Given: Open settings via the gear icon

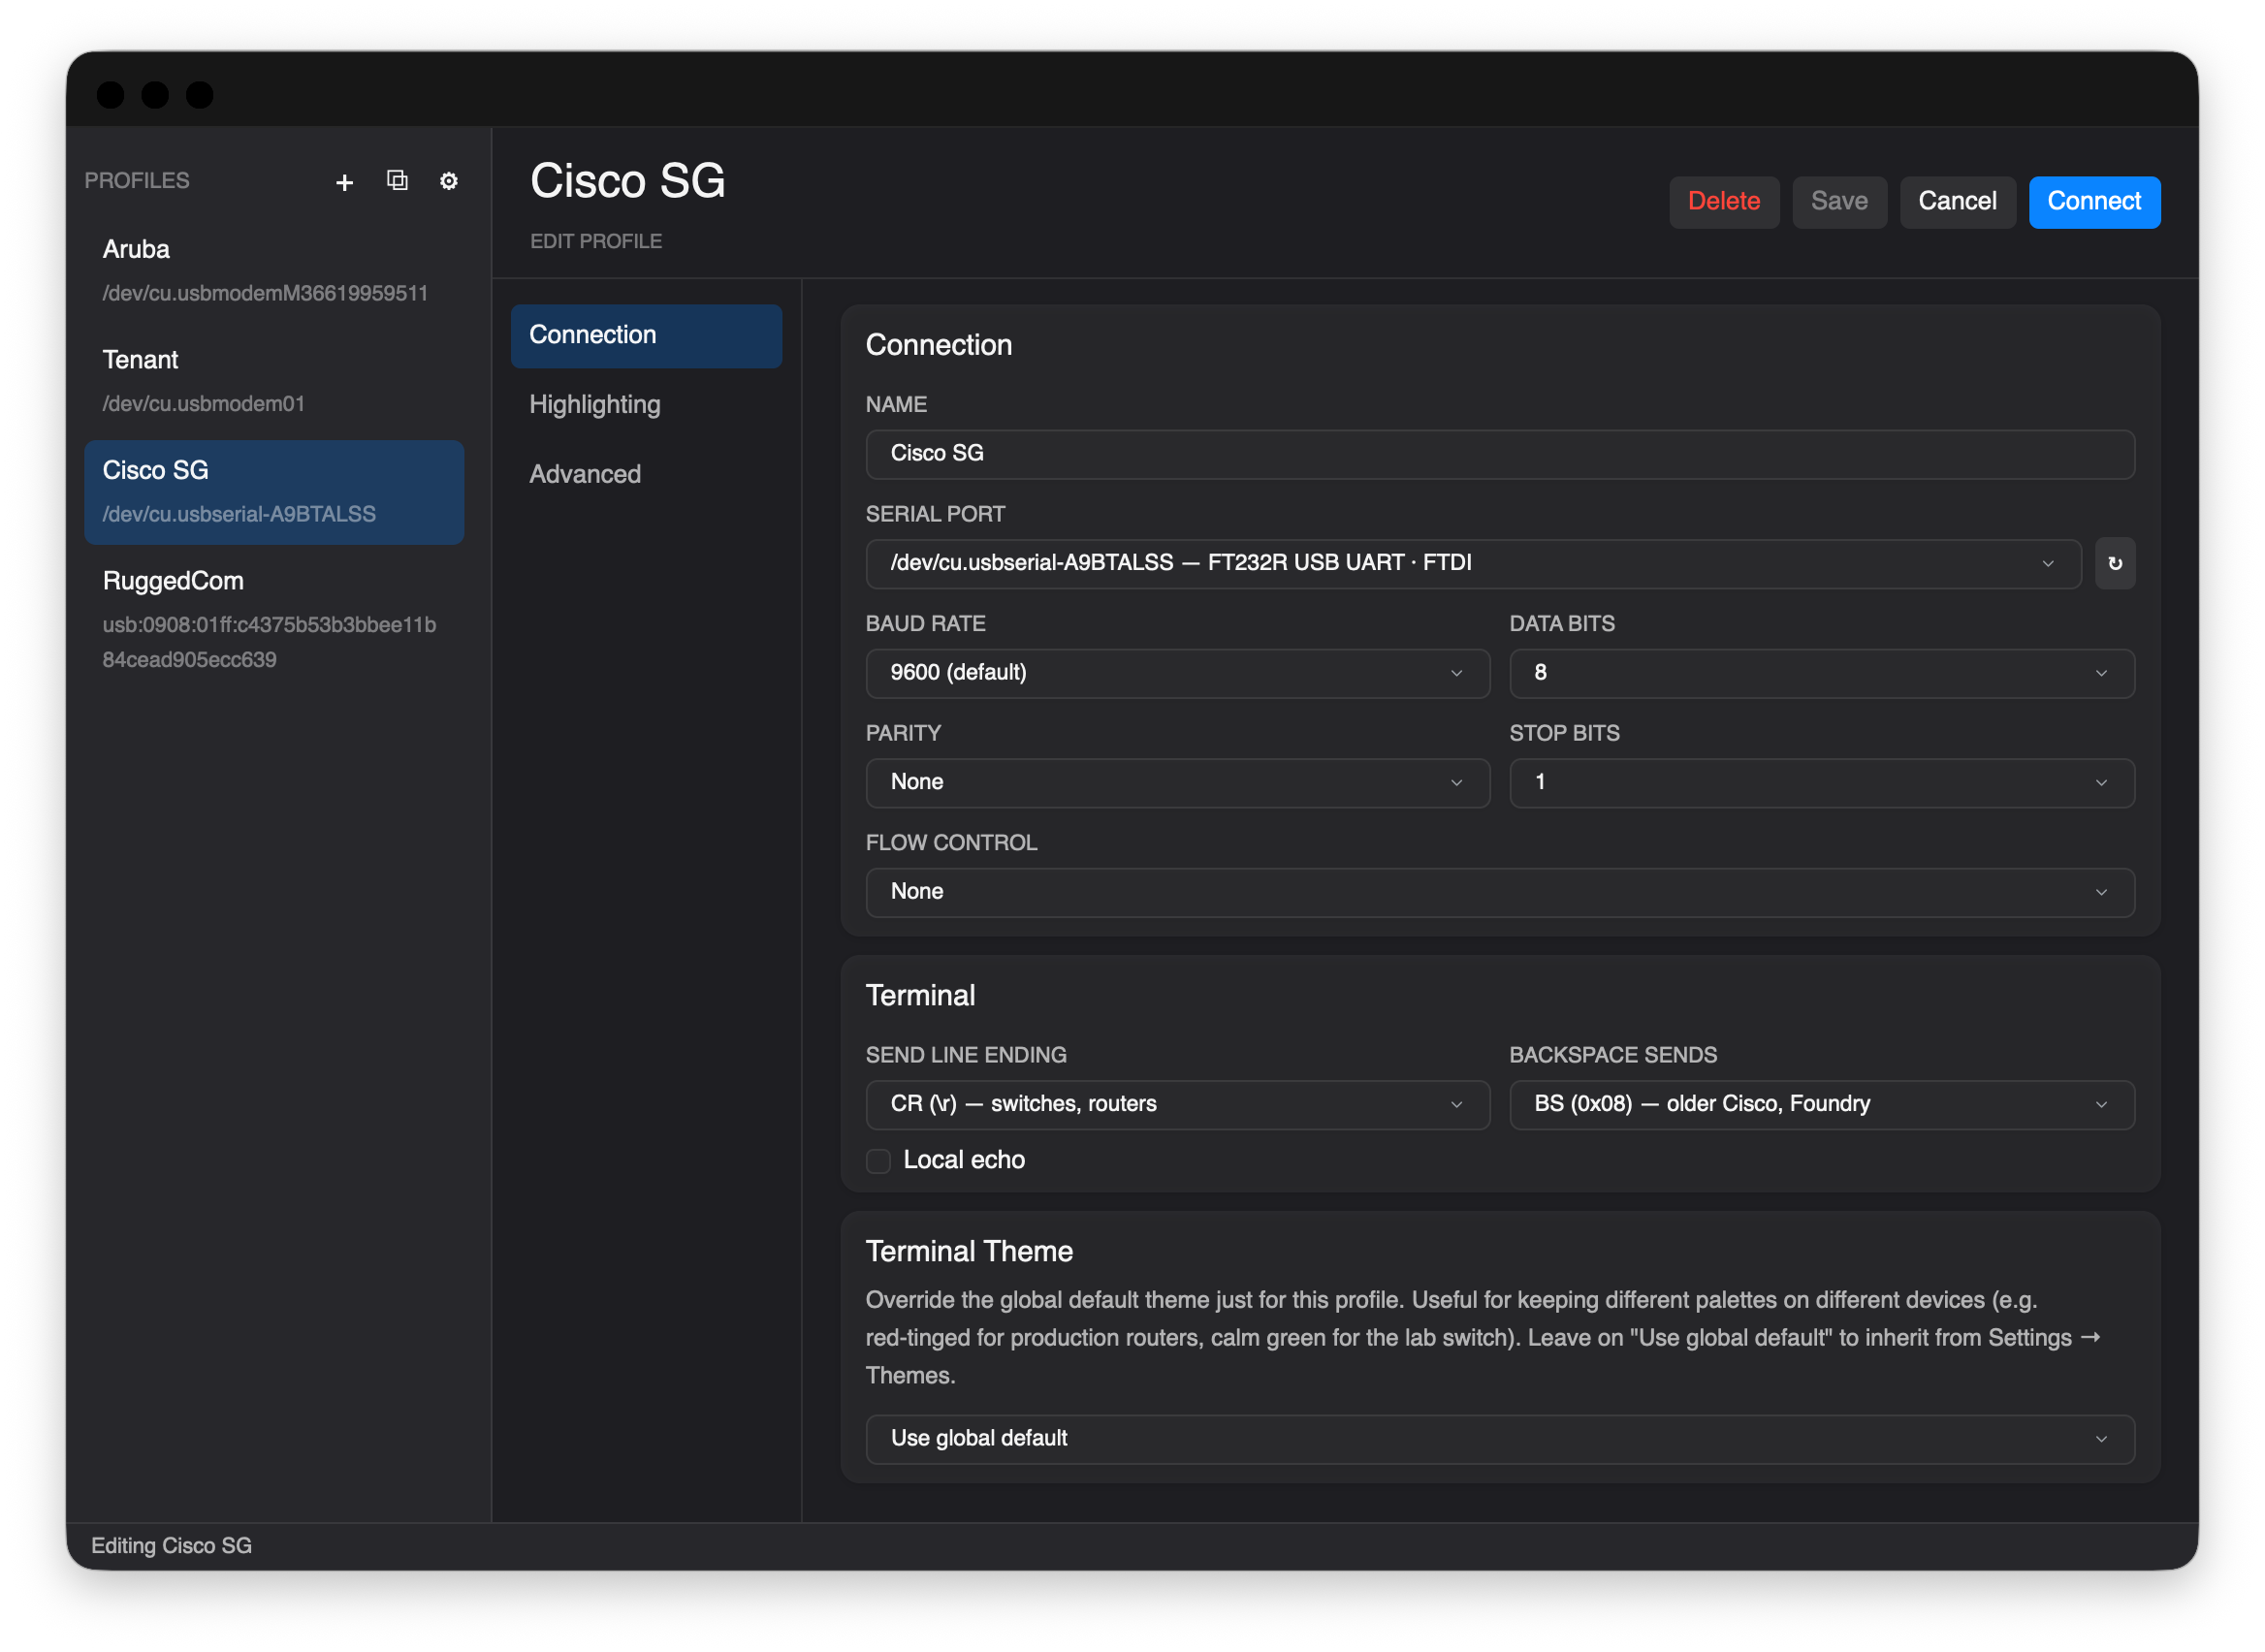Looking at the screenshot, I should point(449,181).
